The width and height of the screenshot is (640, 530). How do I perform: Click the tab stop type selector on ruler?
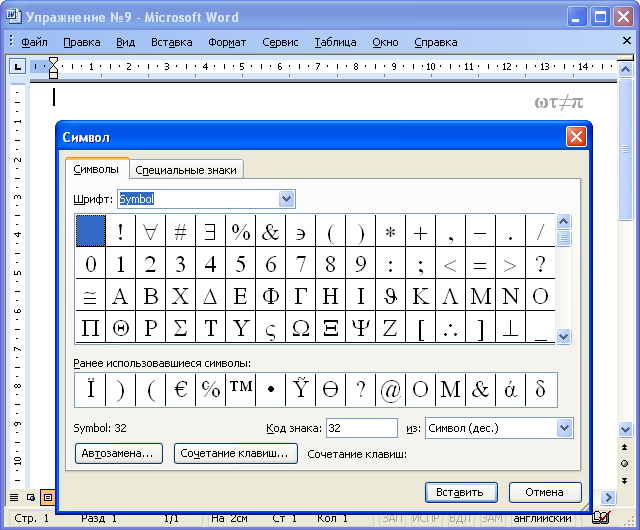click(x=18, y=66)
